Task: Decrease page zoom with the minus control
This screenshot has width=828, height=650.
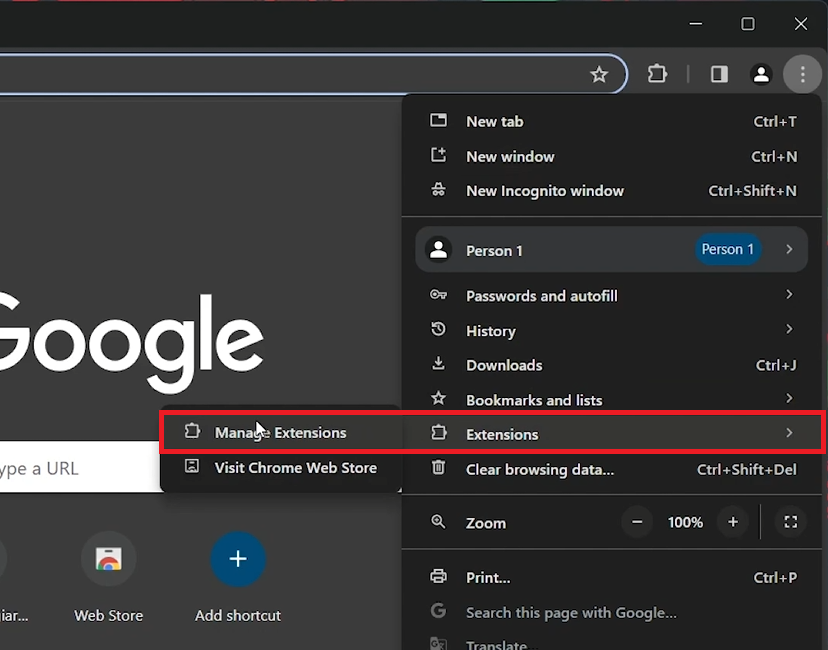Action: (637, 522)
